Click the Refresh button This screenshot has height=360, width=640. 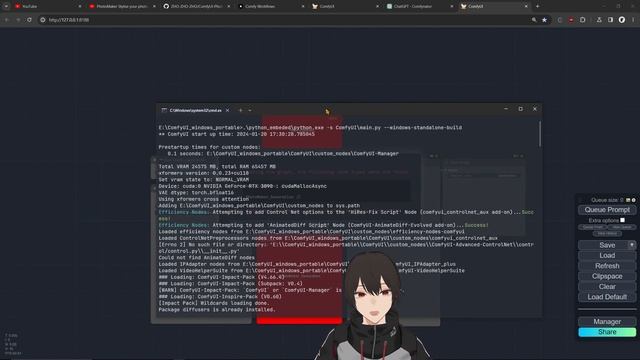point(607,266)
